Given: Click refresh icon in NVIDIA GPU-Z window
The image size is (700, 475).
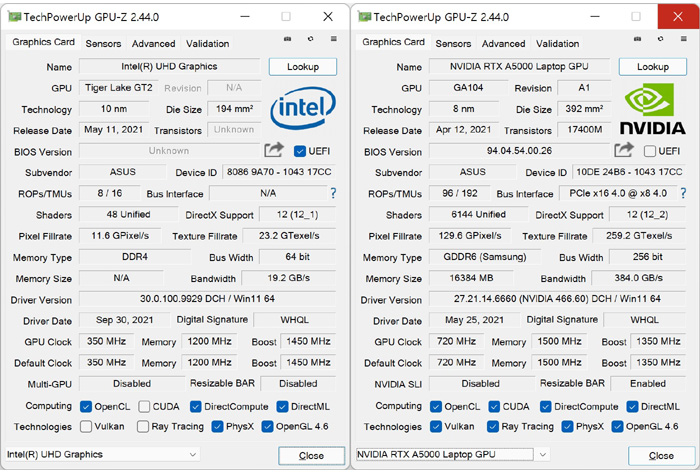Looking at the screenshot, I should [x=660, y=39].
